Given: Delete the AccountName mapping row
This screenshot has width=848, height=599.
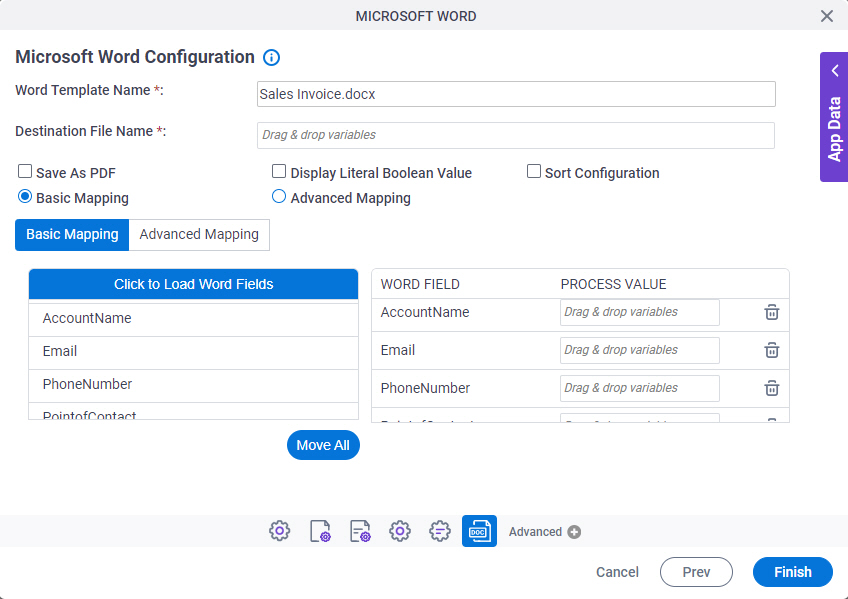Looking at the screenshot, I should pos(772,312).
